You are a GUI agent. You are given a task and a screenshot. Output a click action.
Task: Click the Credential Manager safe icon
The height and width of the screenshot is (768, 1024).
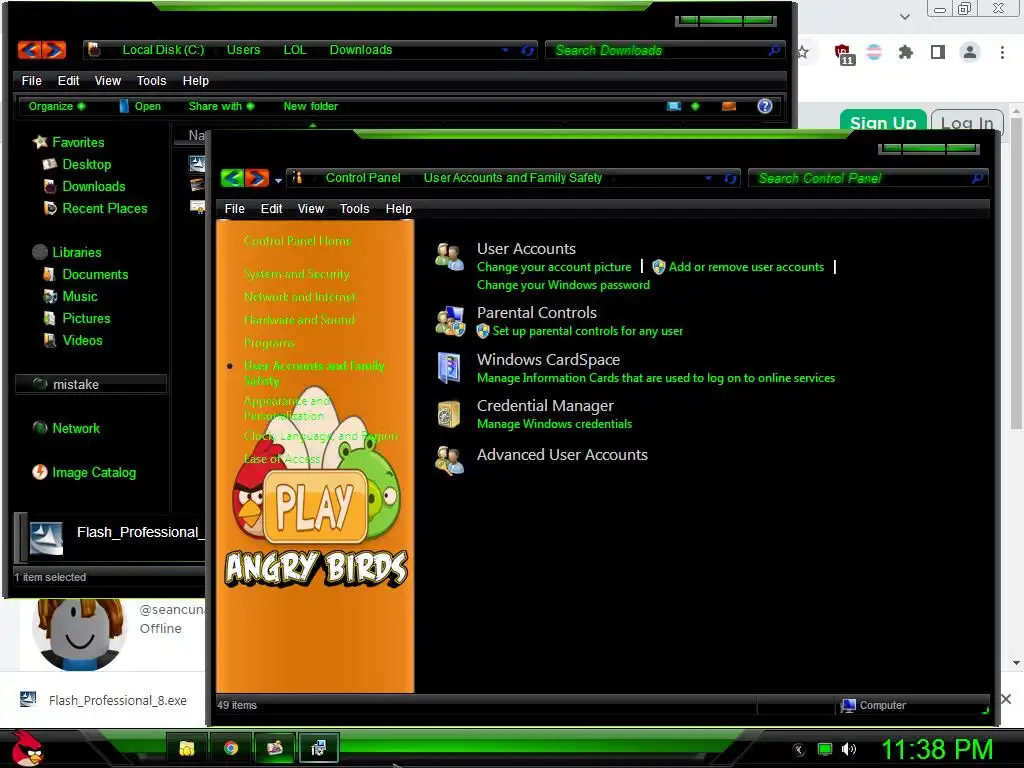(x=449, y=414)
